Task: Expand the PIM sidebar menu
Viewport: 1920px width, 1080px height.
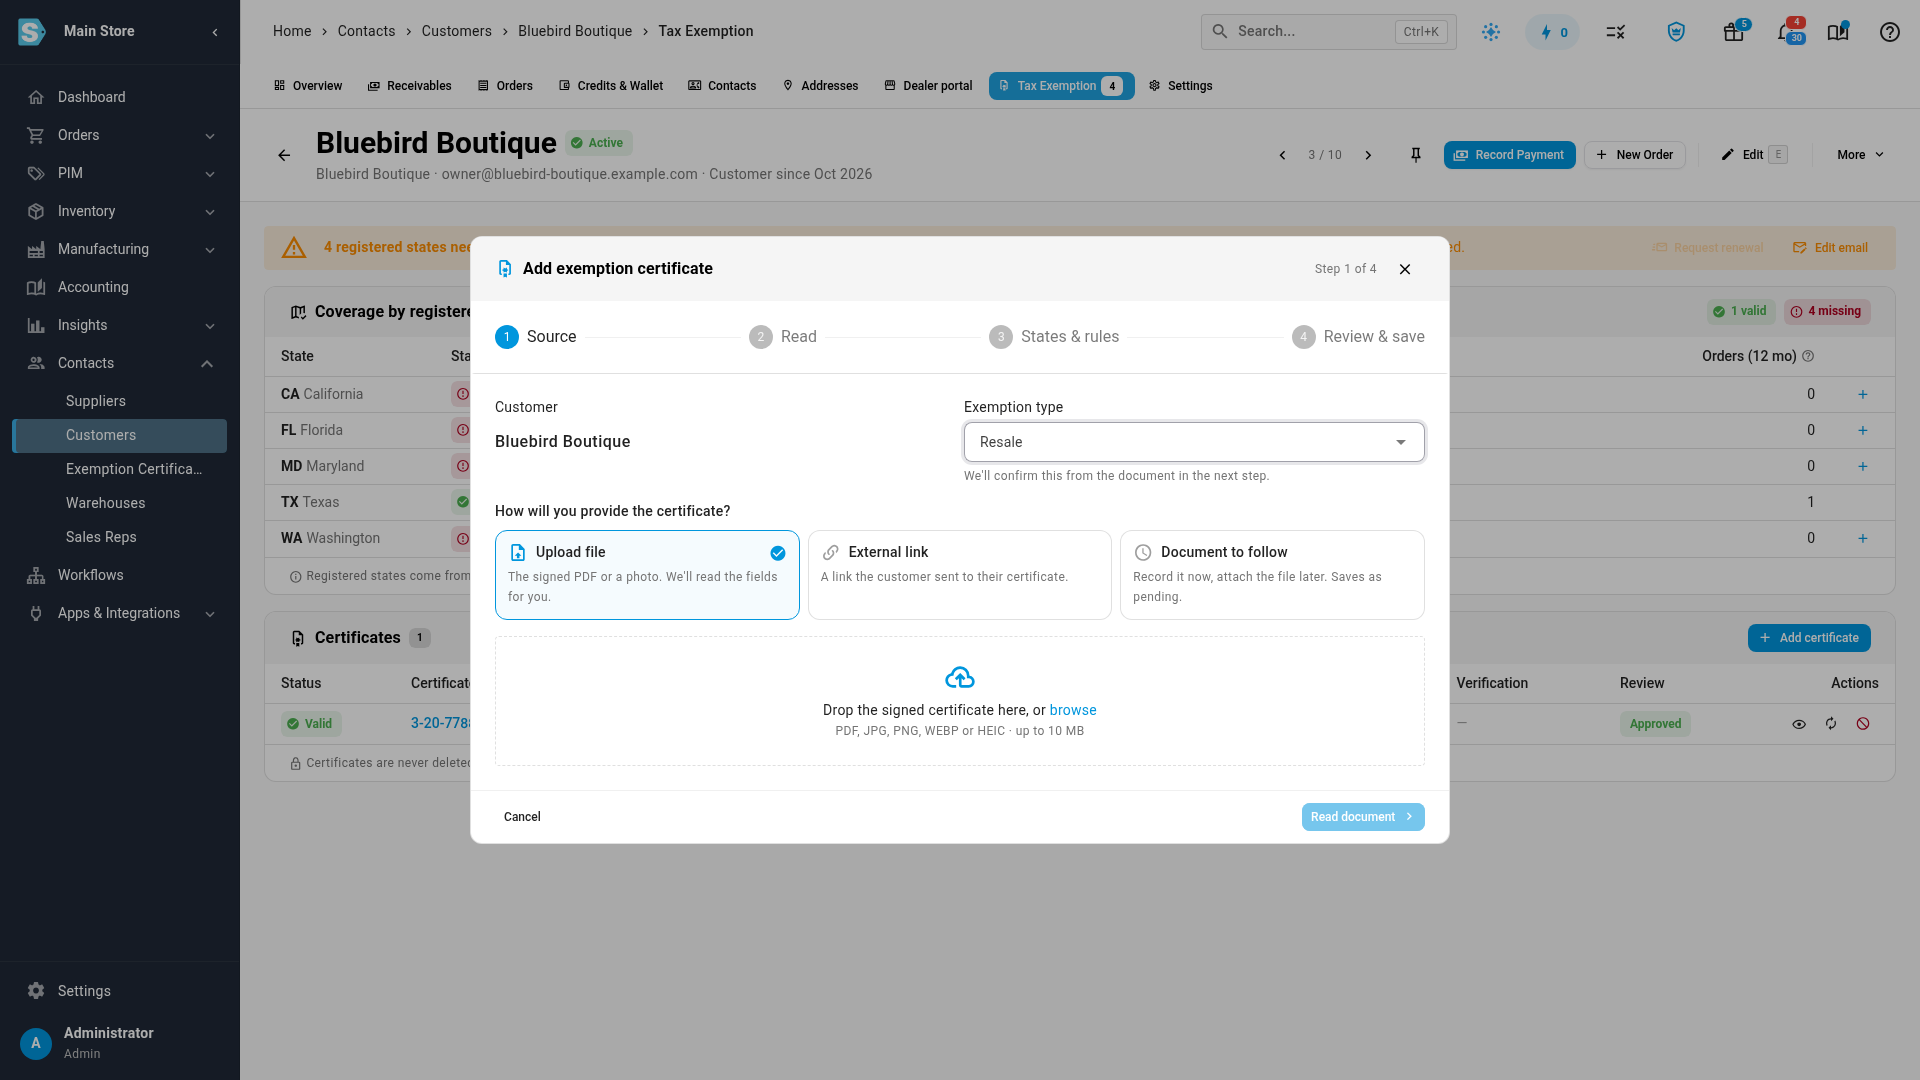Action: [120, 173]
